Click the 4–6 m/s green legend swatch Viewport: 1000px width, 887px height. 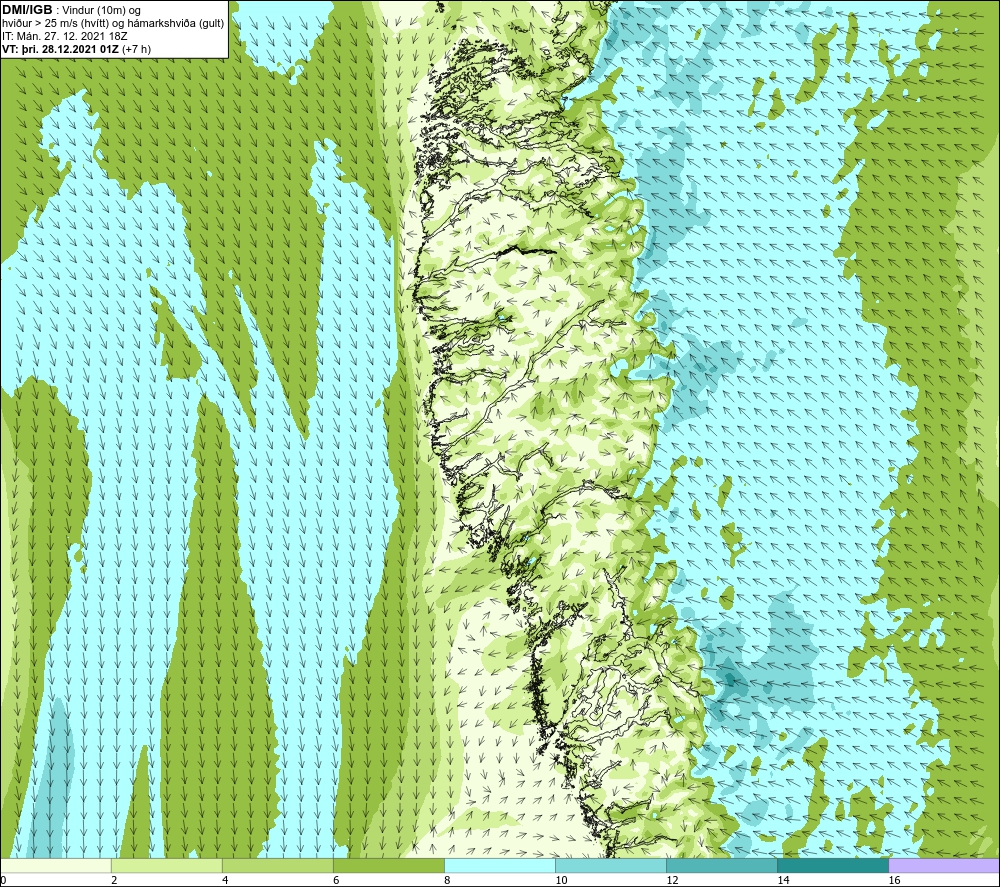point(278,866)
